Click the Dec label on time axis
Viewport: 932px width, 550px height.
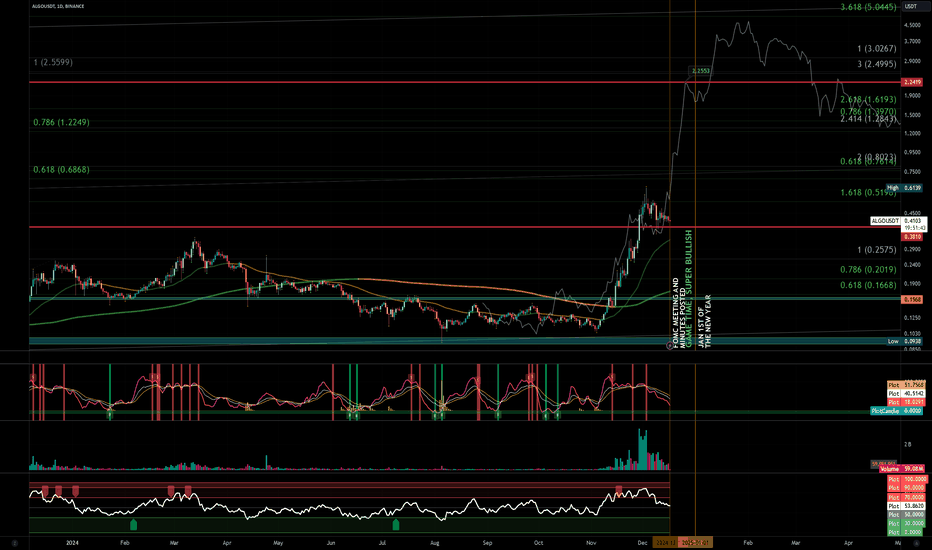click(x=642, y=543)
